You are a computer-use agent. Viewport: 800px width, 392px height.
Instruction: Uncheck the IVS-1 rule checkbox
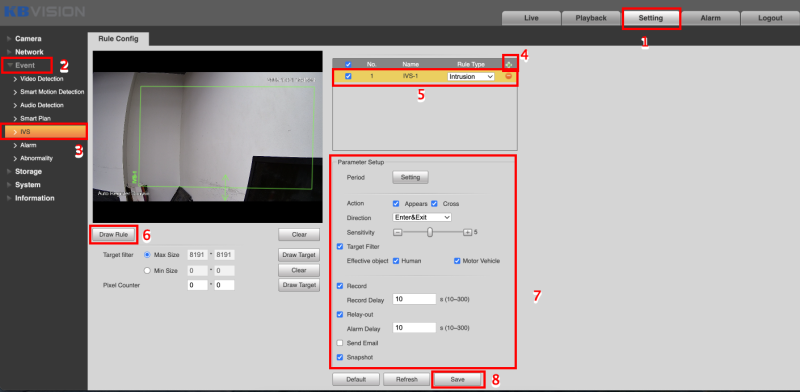[348, 76]
